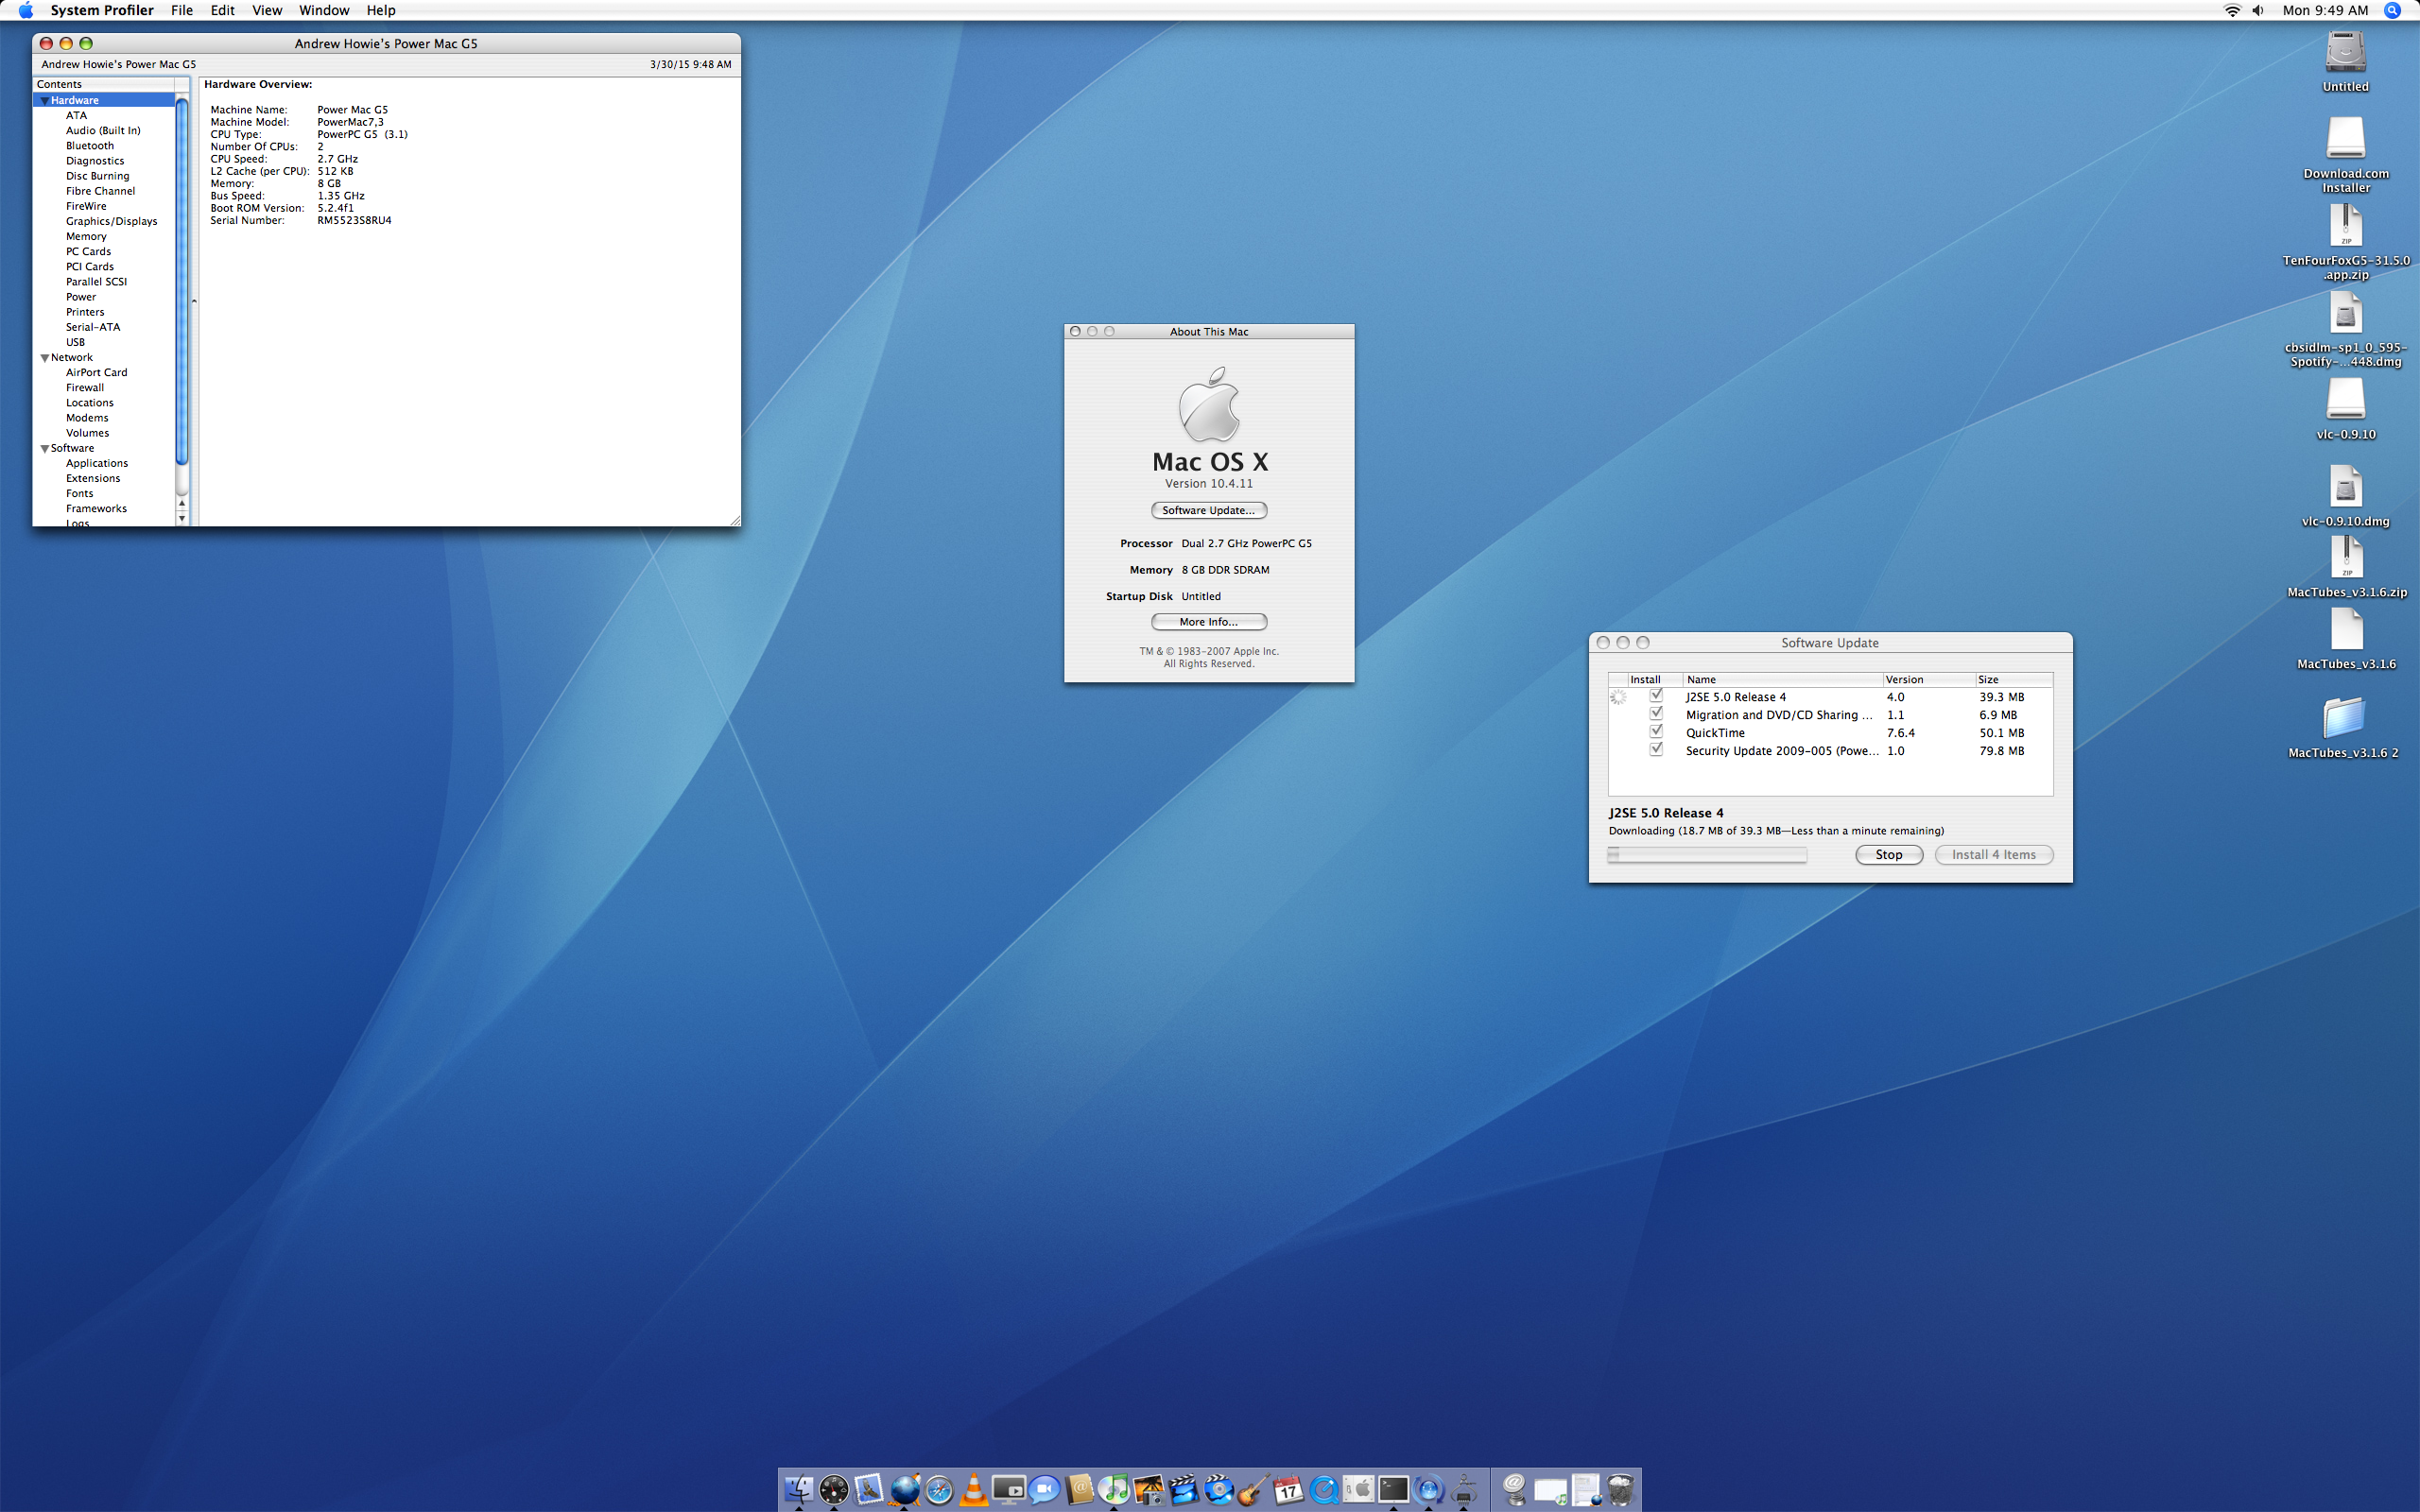Open GarageBand from the dock

[x=1253, y=1489]
